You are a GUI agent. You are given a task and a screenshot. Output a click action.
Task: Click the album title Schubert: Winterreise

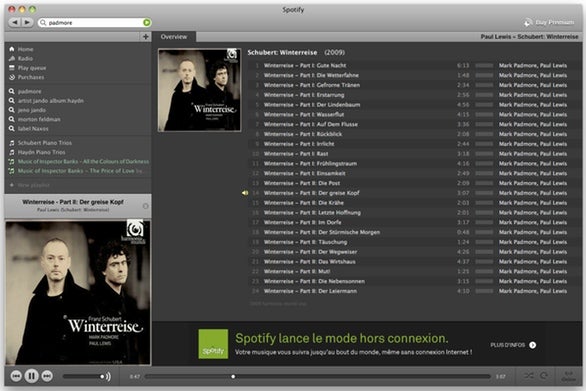(x=282, y=53)
